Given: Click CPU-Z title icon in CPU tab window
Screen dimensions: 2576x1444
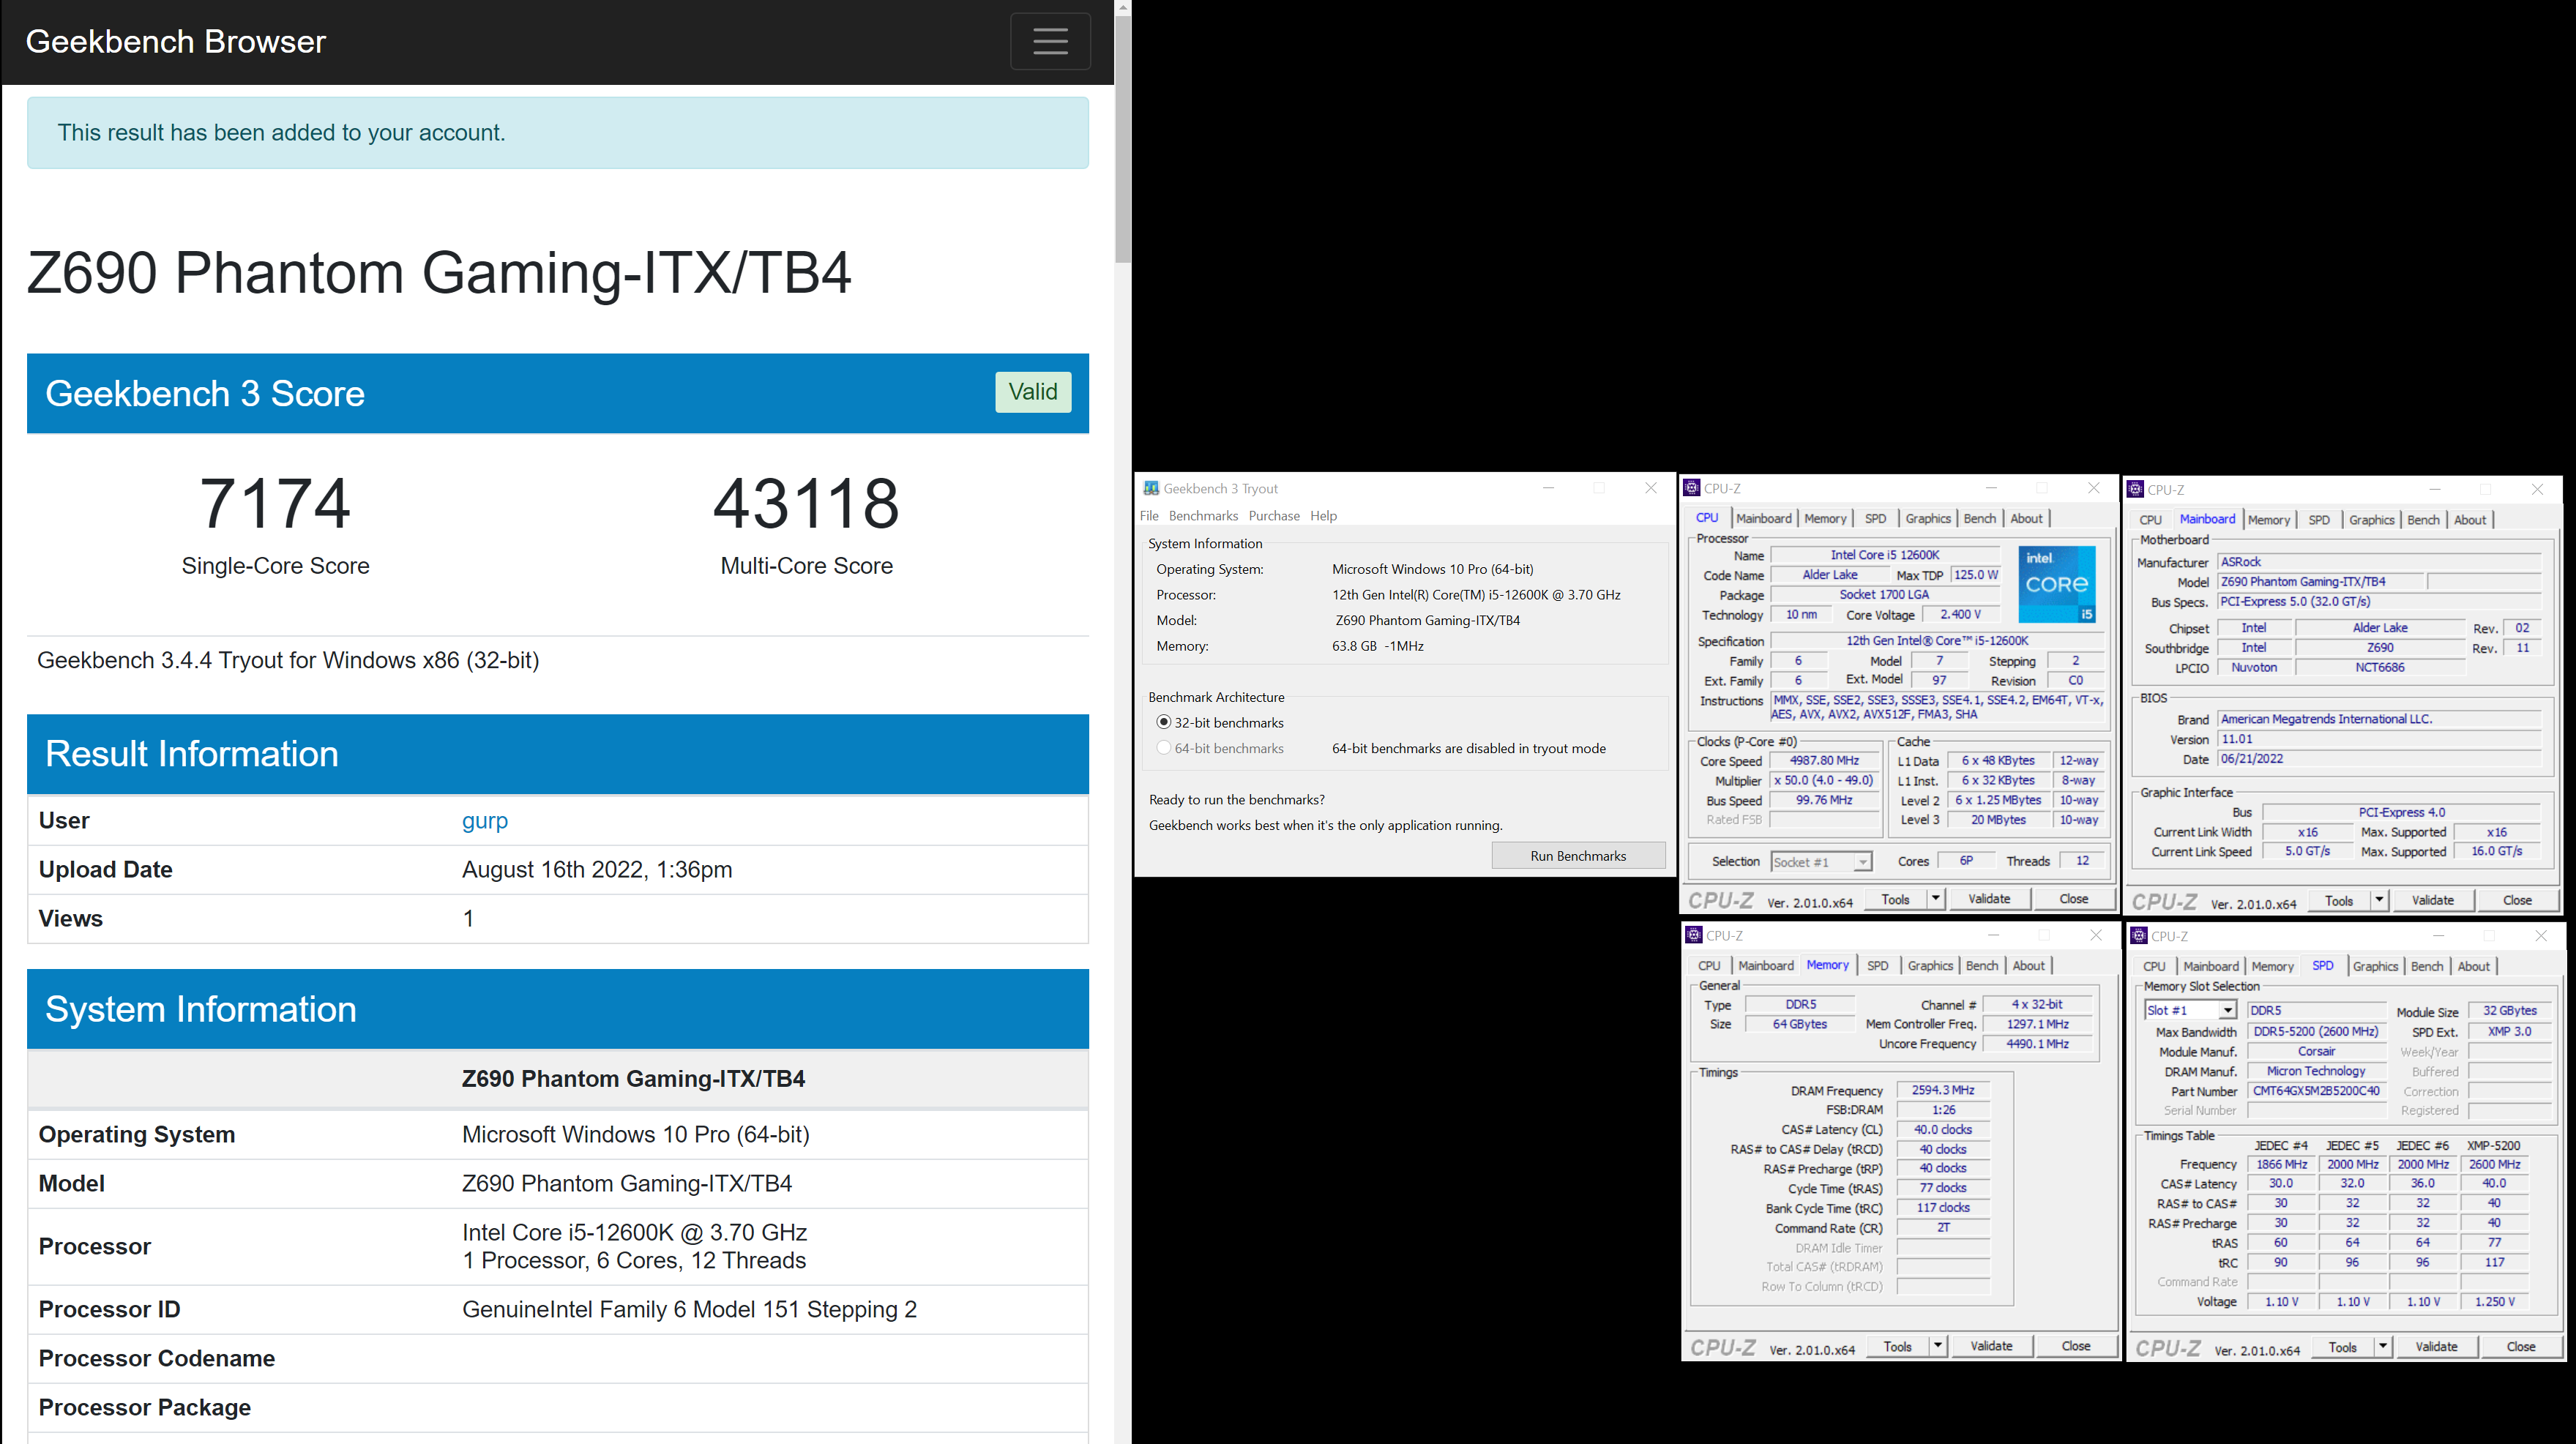Looking at the screenshot, I should click(1692, 488).
